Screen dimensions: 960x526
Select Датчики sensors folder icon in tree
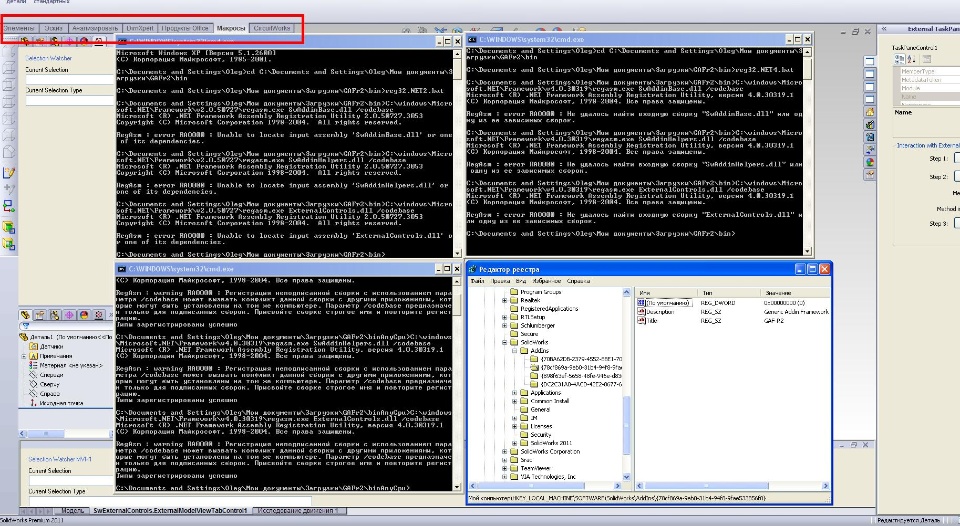(x=34, y=347)
